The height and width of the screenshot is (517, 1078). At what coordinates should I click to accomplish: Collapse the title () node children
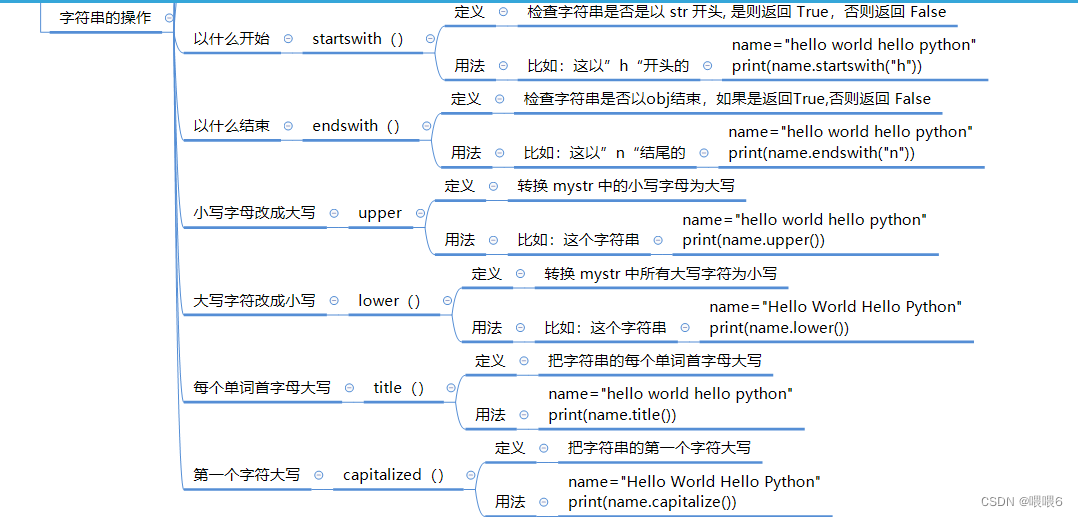point(450,388)
